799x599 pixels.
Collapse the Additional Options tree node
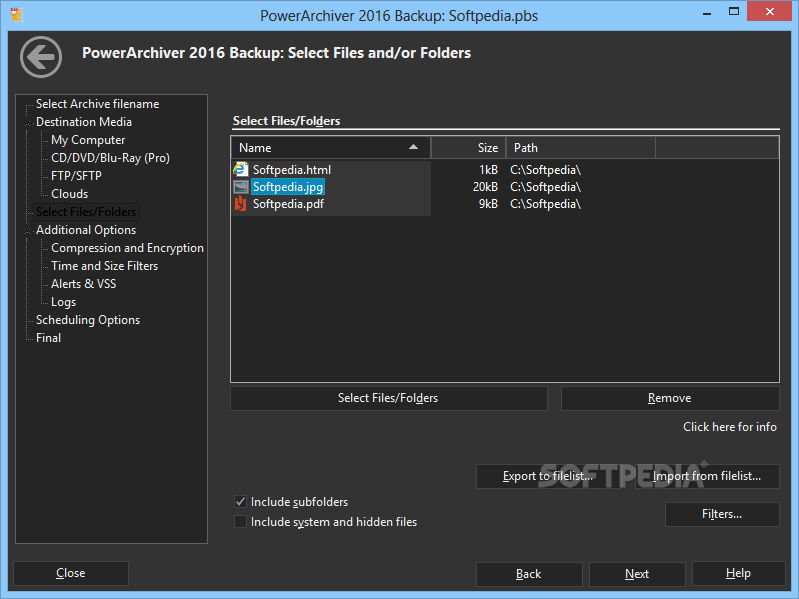(28, 231)
